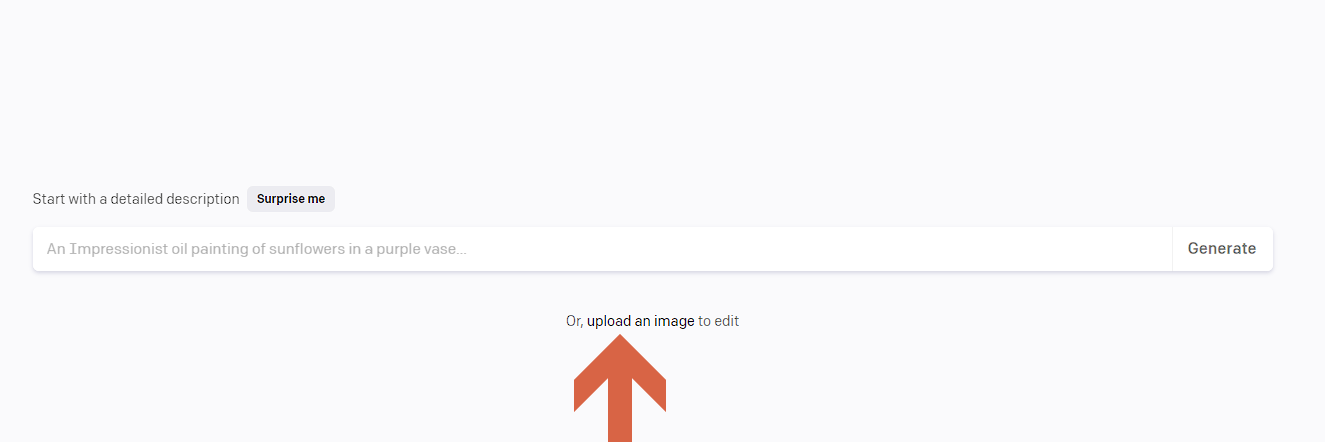
Task: Click the blank area above the description label
Action: click(x=662, y=90)
